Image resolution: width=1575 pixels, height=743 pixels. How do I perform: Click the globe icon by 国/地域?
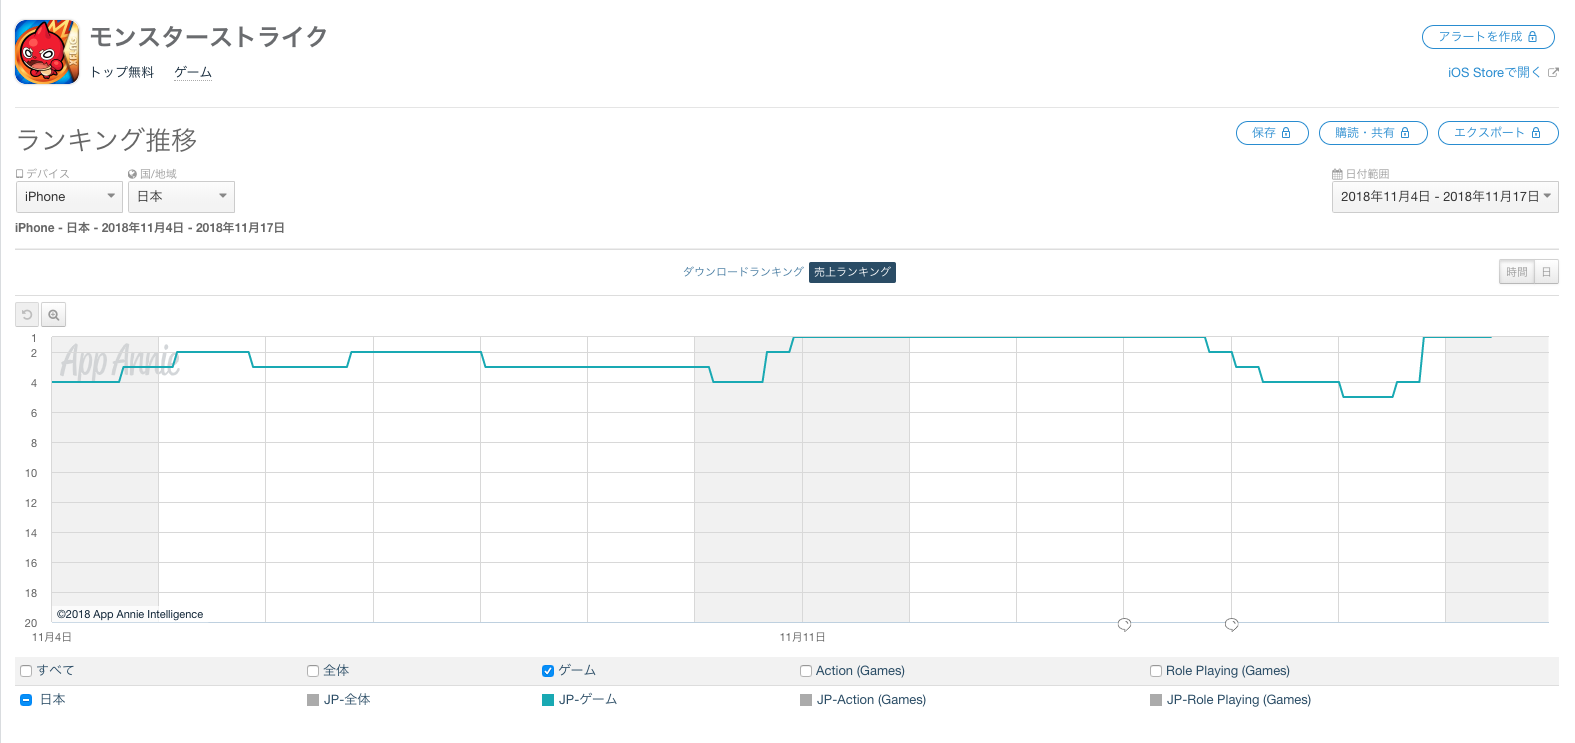pyautogui.click(x=132, y=174)
